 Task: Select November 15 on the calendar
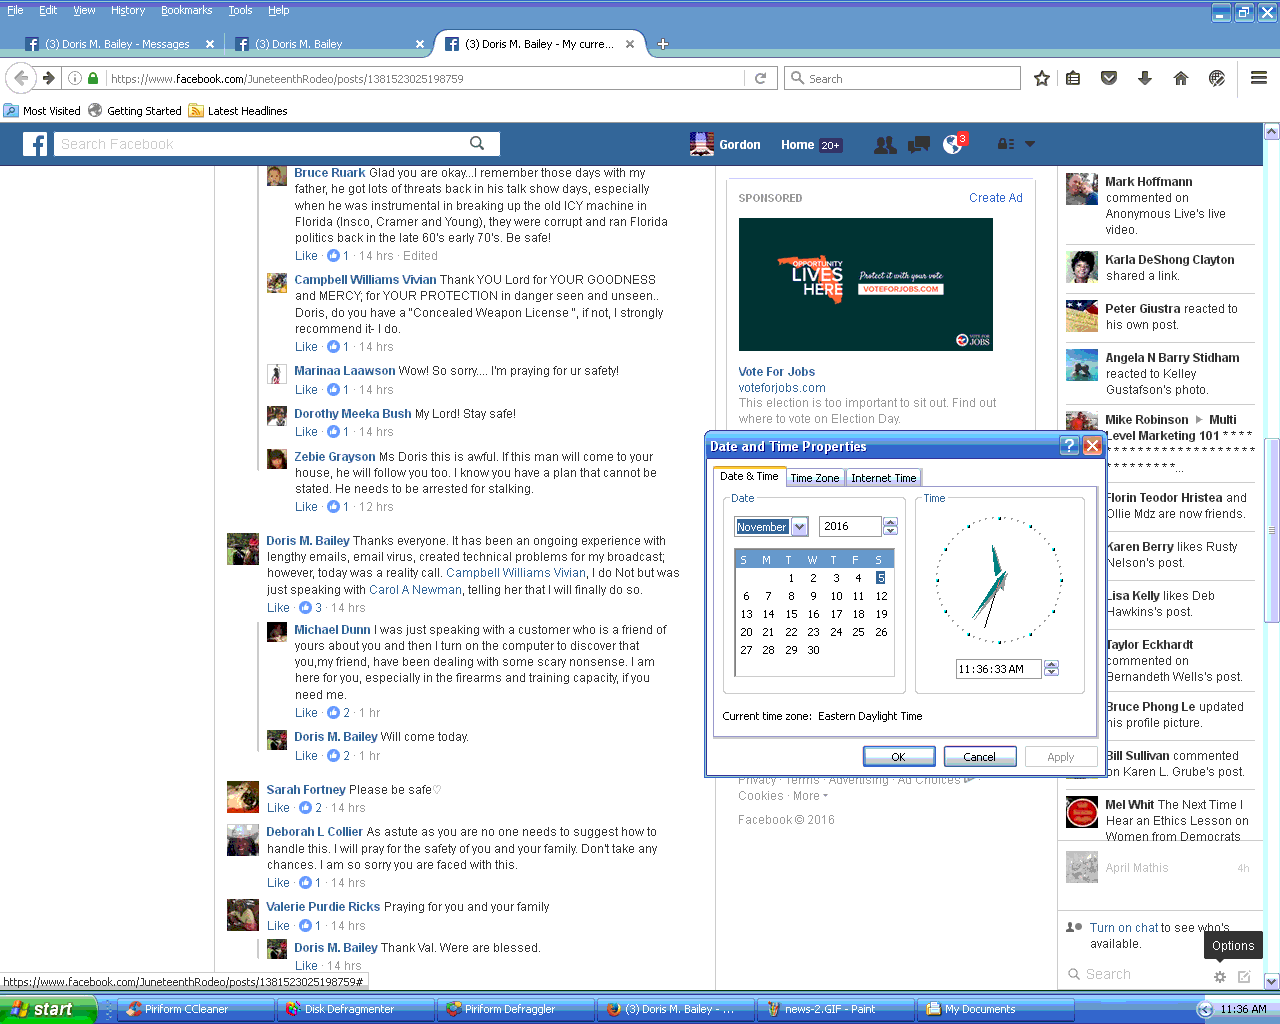[791, 614]
